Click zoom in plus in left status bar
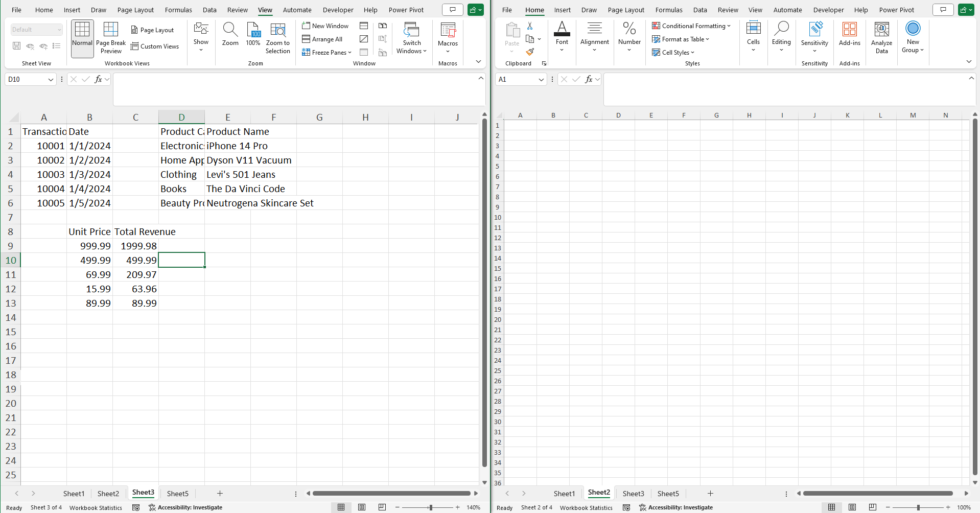Viewport: 980px width, 513px height. tap(458, 507)
